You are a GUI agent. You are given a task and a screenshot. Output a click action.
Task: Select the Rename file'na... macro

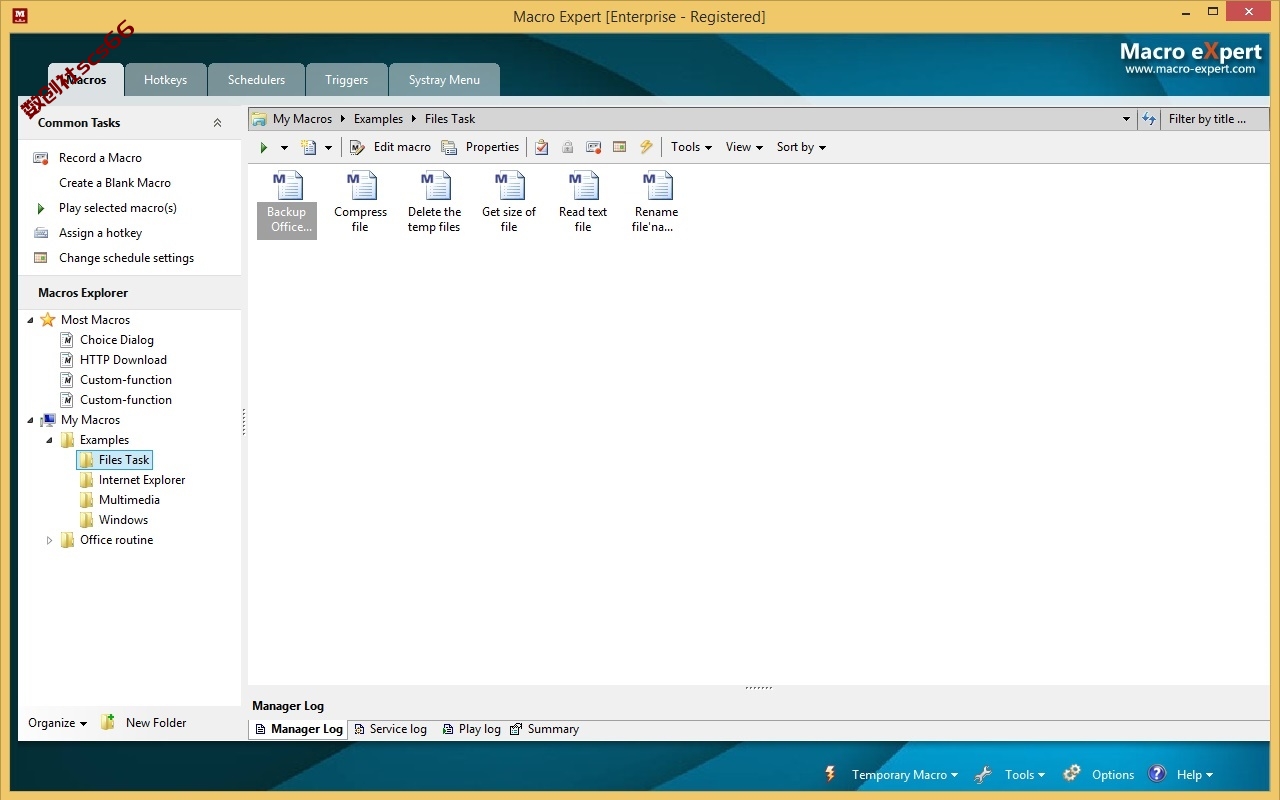(x=656, y=203)
